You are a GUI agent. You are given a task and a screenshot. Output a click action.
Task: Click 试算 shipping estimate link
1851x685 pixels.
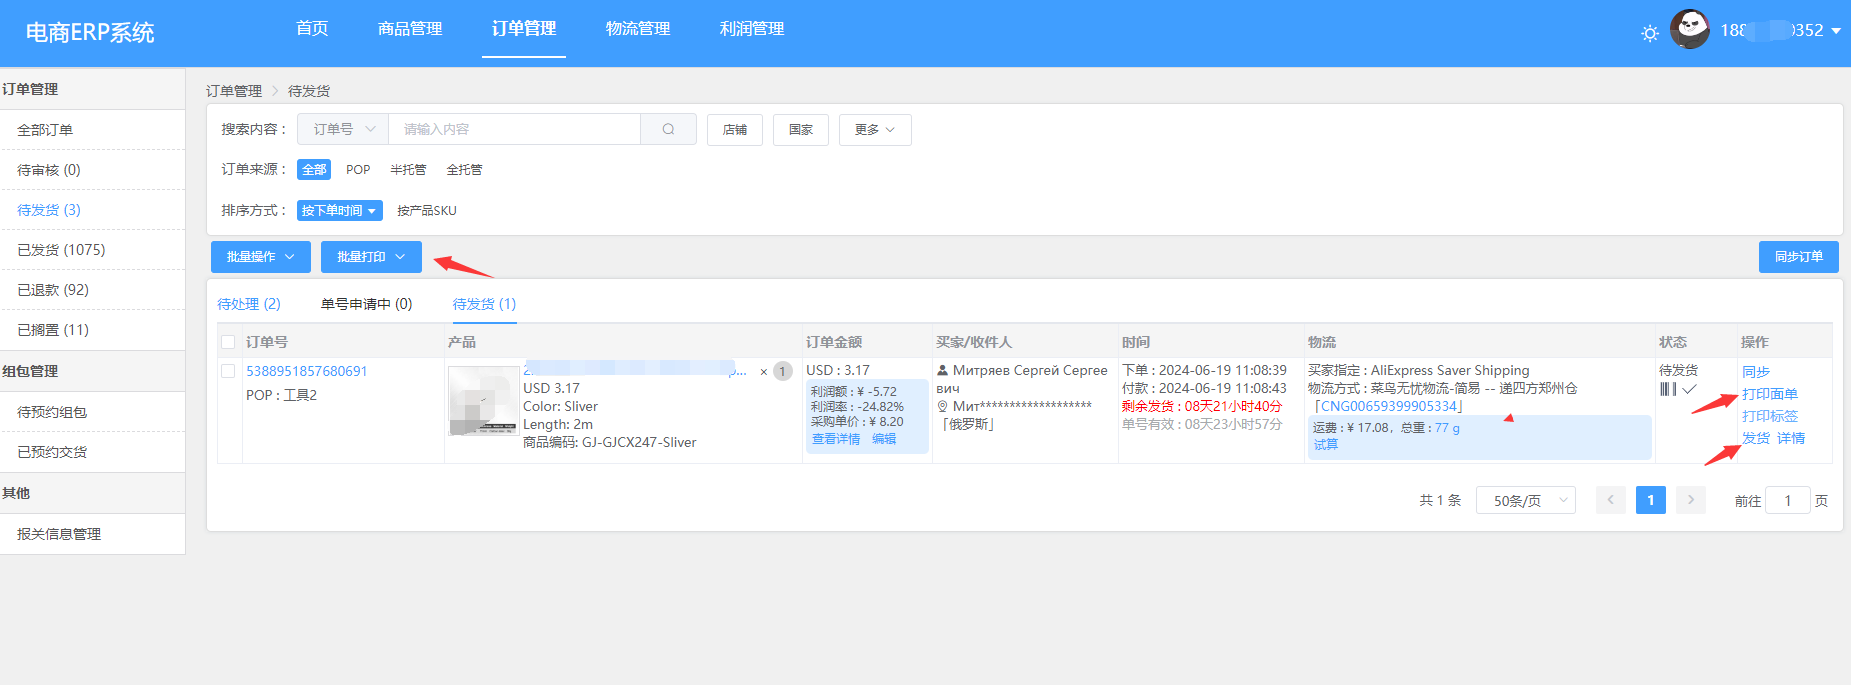point(1326,445)
